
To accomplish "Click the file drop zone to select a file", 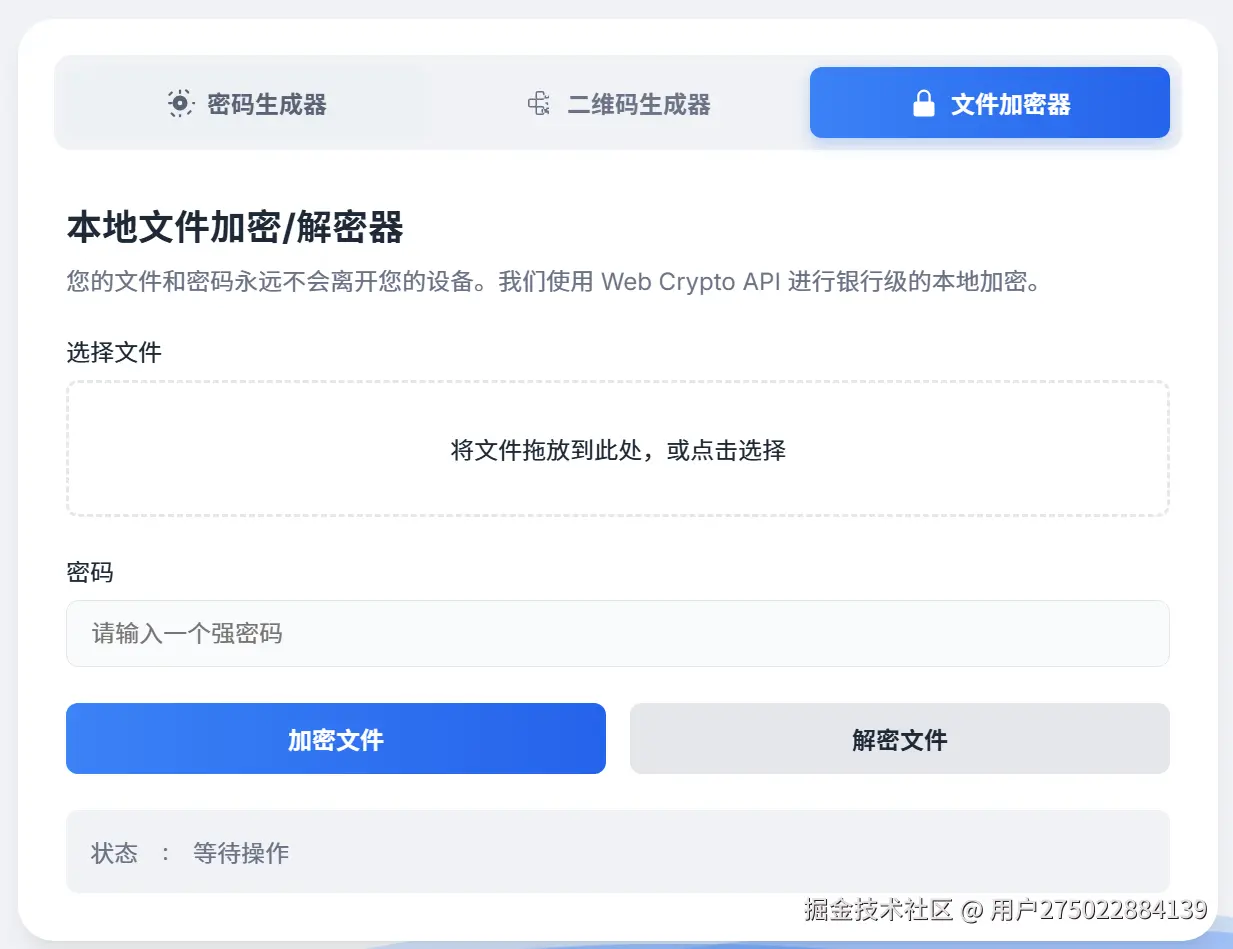I will tap(617, 448).
